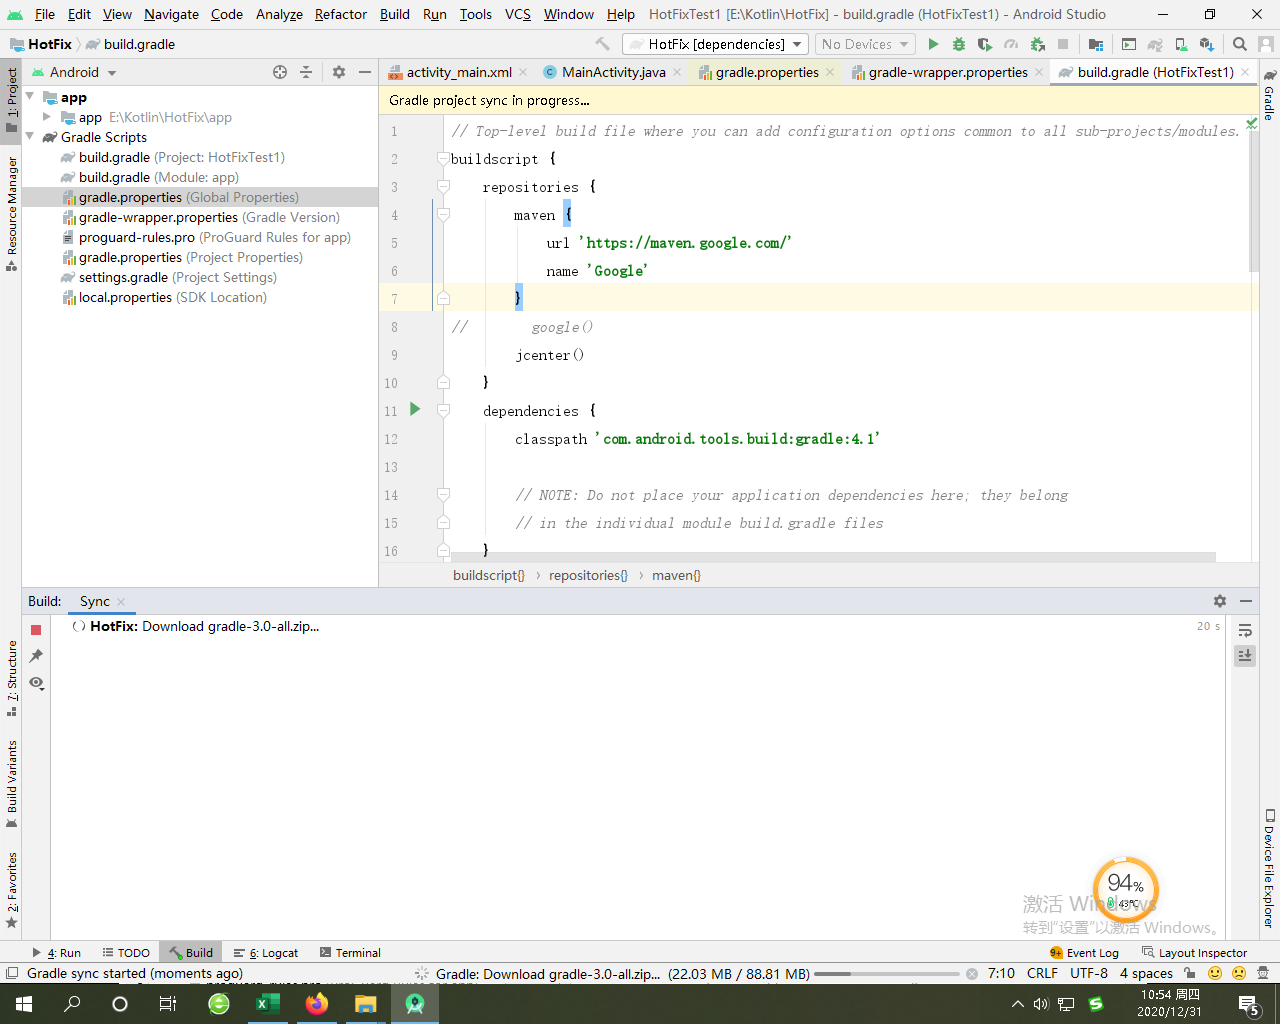Click the Gradle download progress bar
1280x1024 pixels.
click(889, 974)
